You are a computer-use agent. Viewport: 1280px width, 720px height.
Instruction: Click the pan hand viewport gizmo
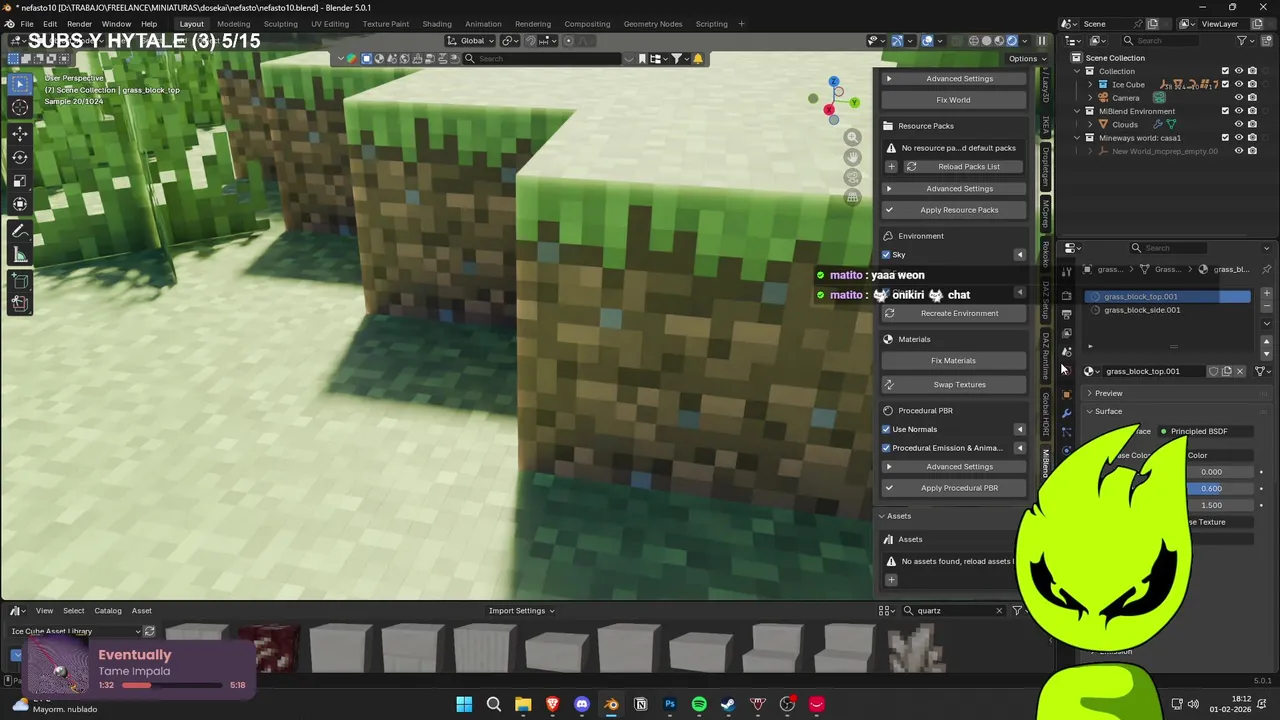click(x=852, y=157)
